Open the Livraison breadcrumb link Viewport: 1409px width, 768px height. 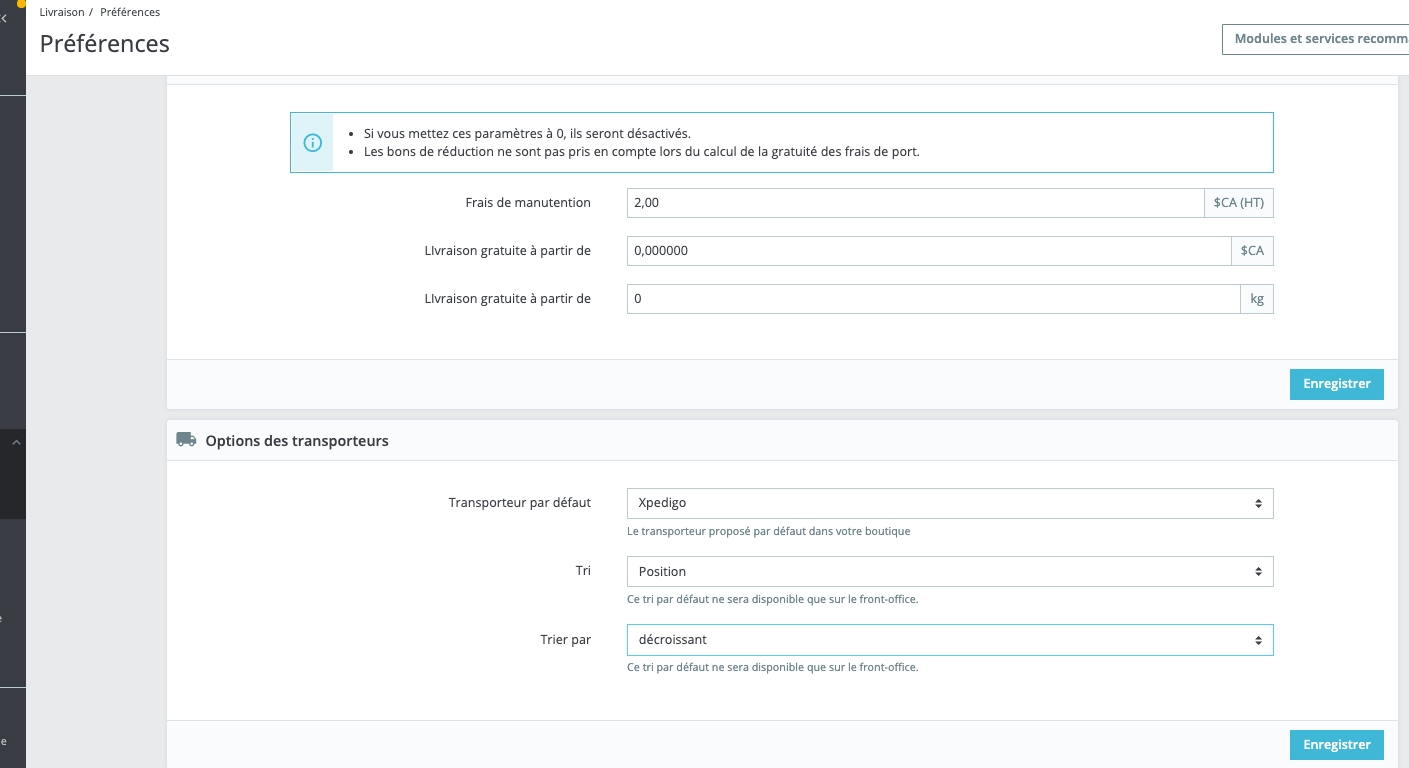tap(61, 12)
